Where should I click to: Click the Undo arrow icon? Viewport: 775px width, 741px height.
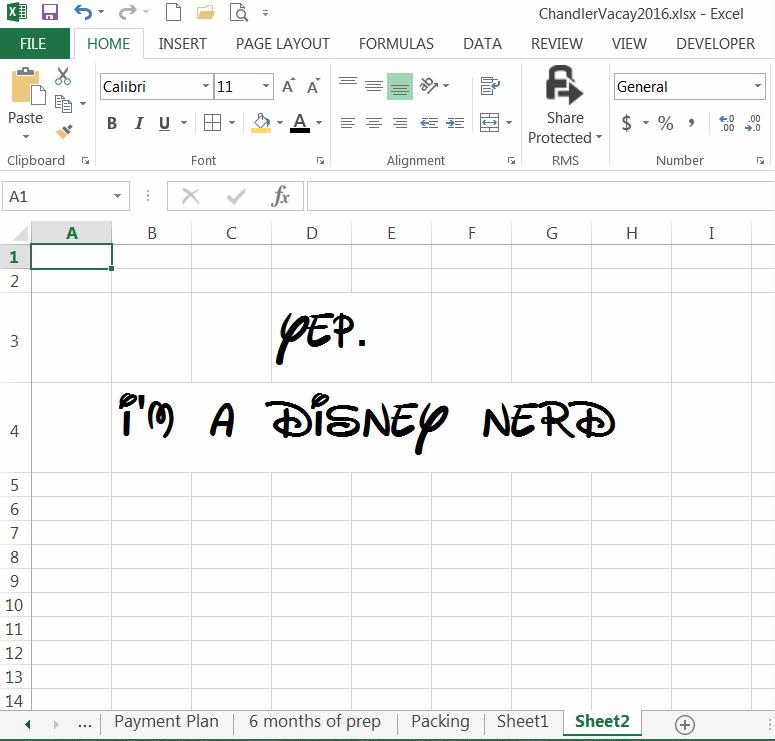point(83,12)
